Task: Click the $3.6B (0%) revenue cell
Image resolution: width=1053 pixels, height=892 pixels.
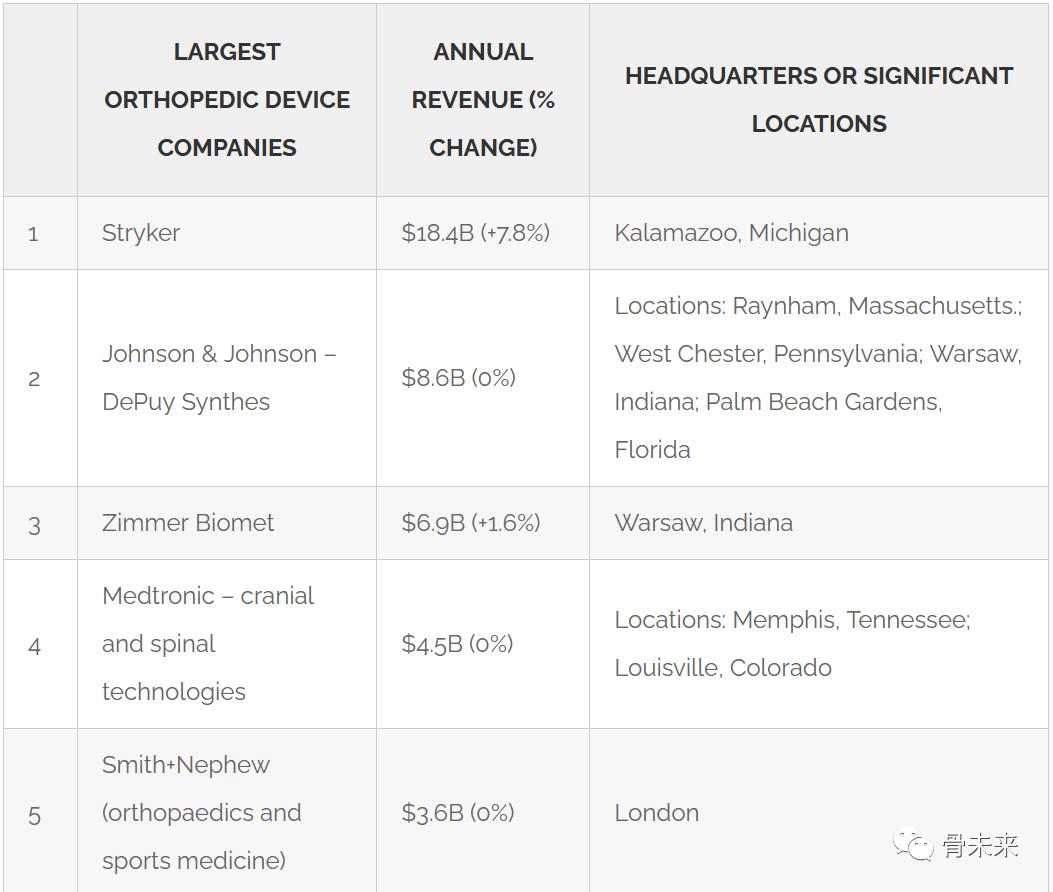Action: [x=483, y=811]
